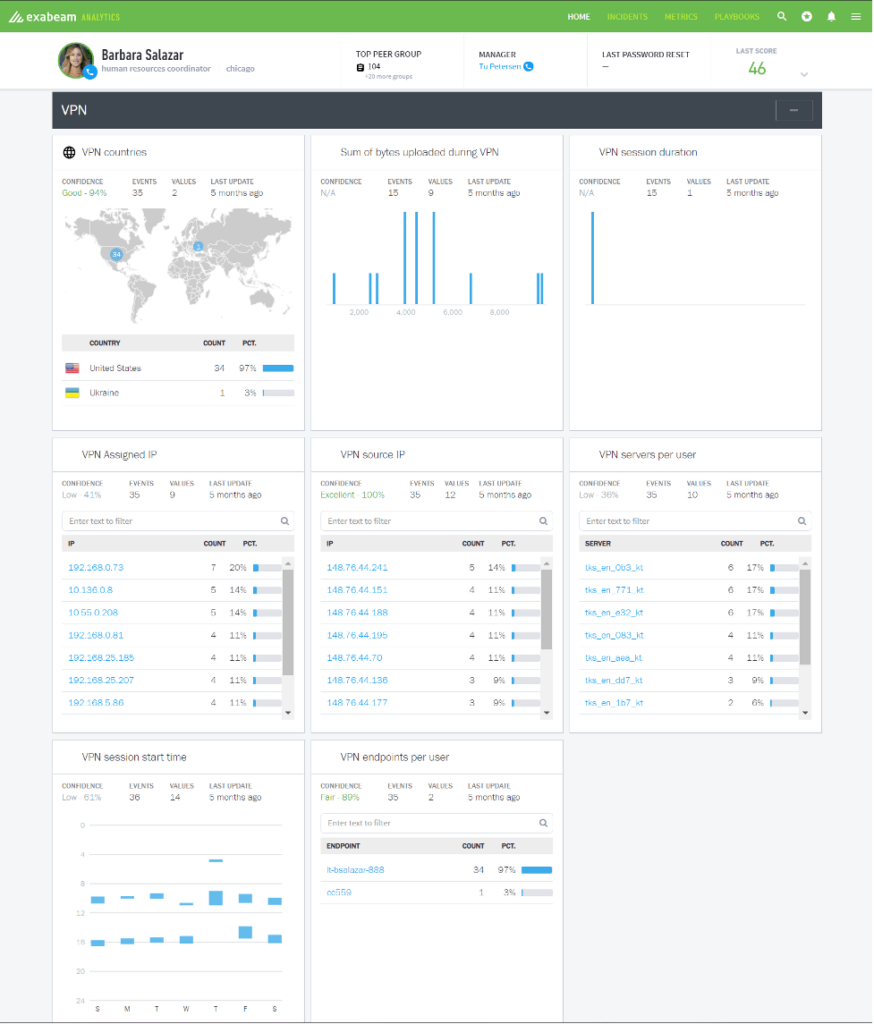Viewport: 874px width, 1024px height.
Task: Click the phone icon next to Tu Petersen
Action: tap(530, 66)
